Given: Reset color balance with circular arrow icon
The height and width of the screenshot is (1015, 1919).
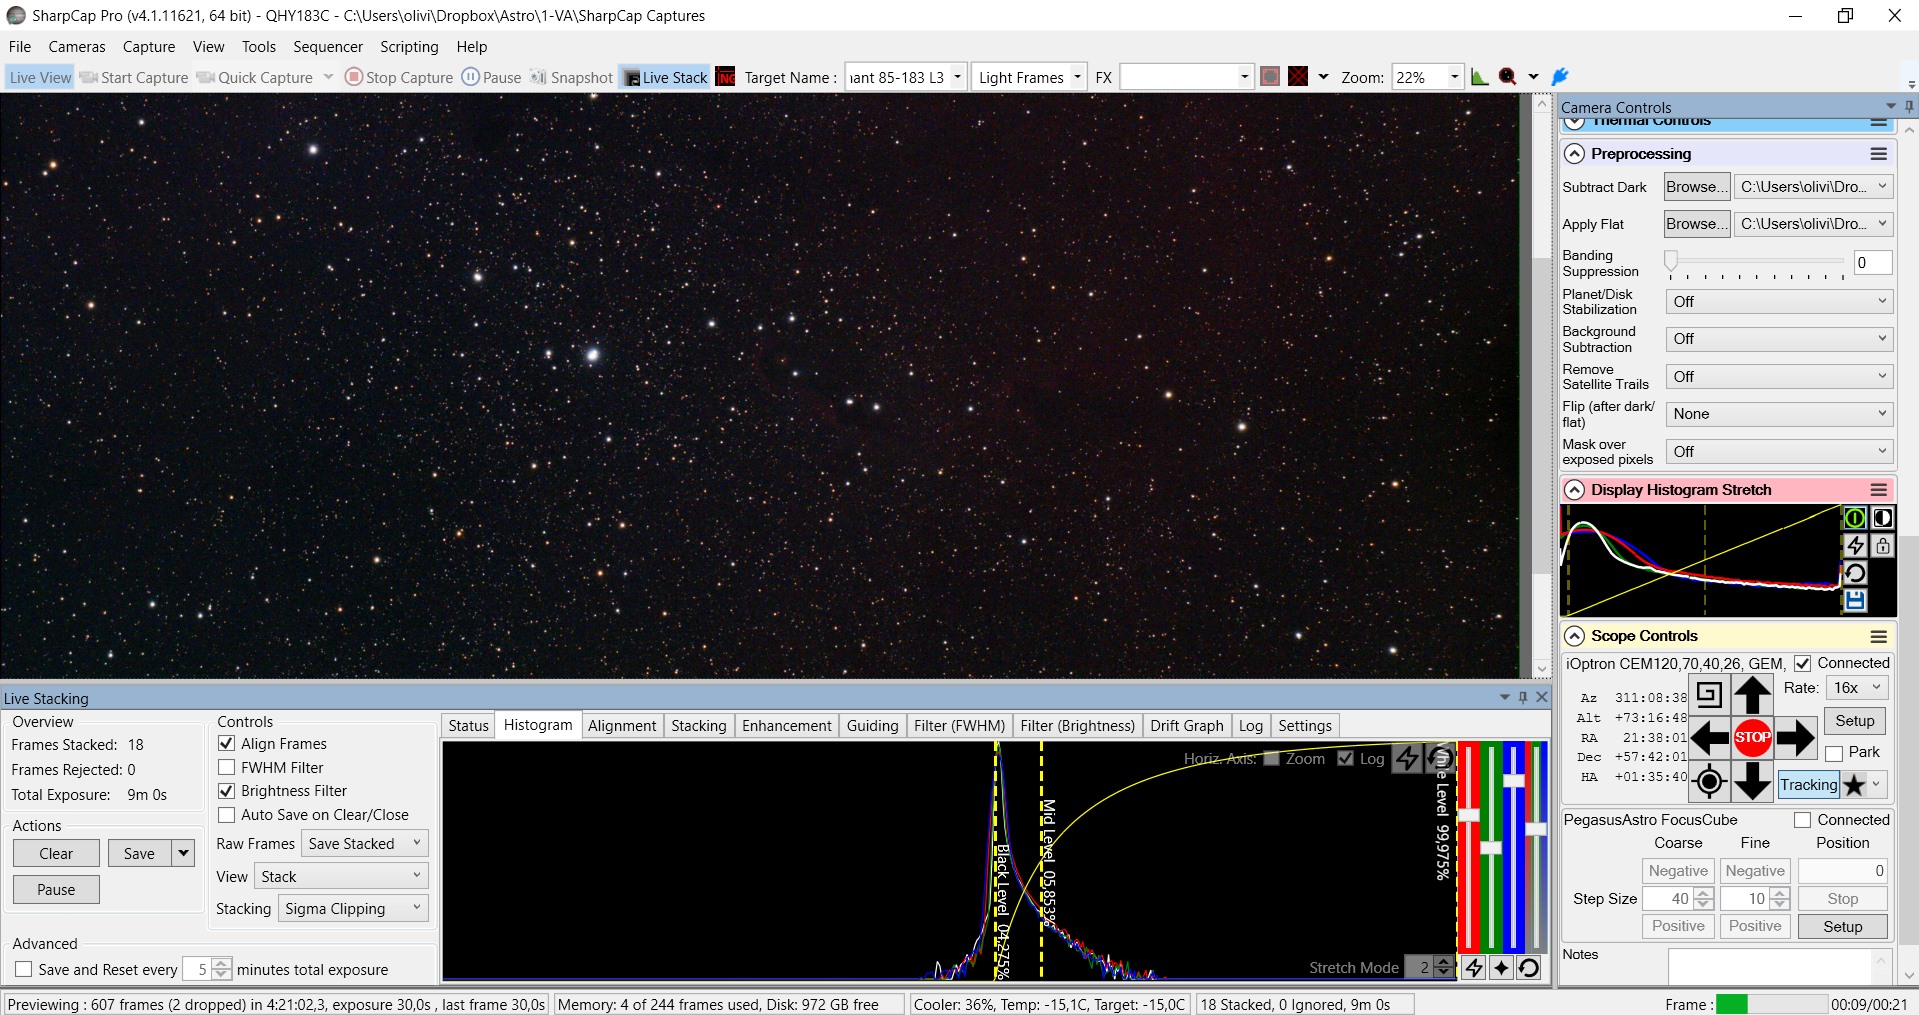Looking at the screenshot, I should (1528, 967).
